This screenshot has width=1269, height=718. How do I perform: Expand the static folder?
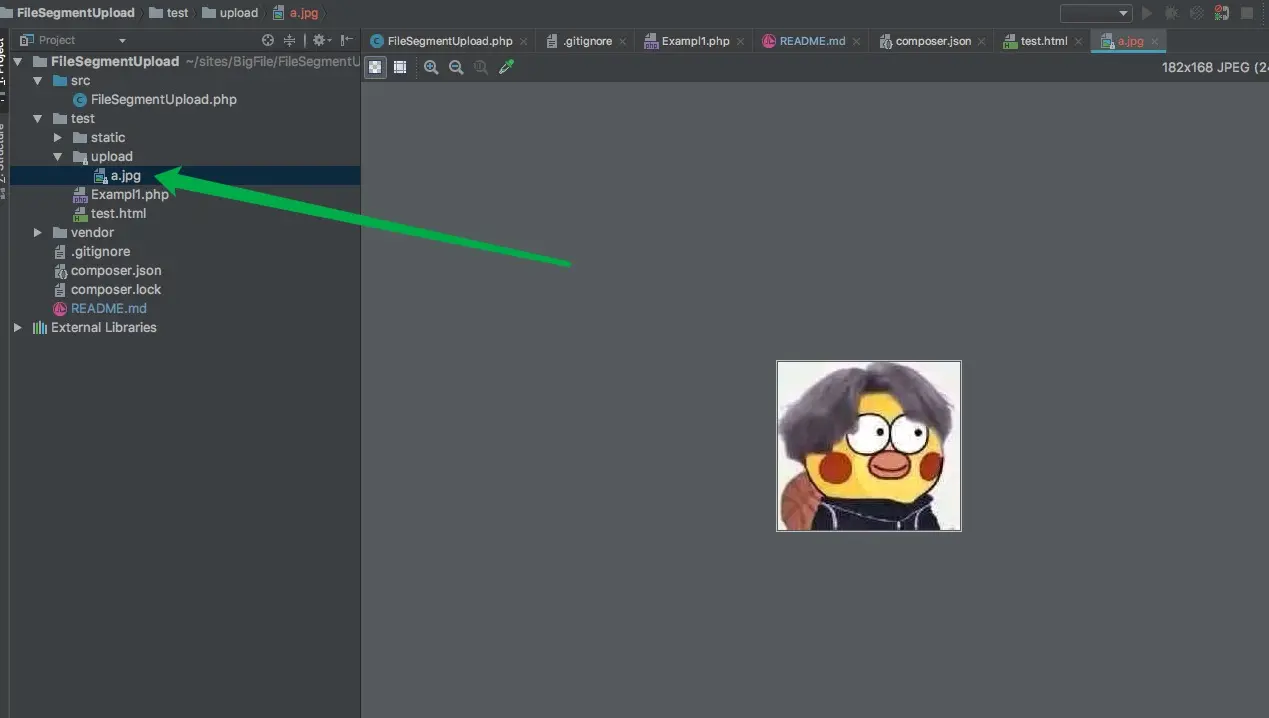58,137
